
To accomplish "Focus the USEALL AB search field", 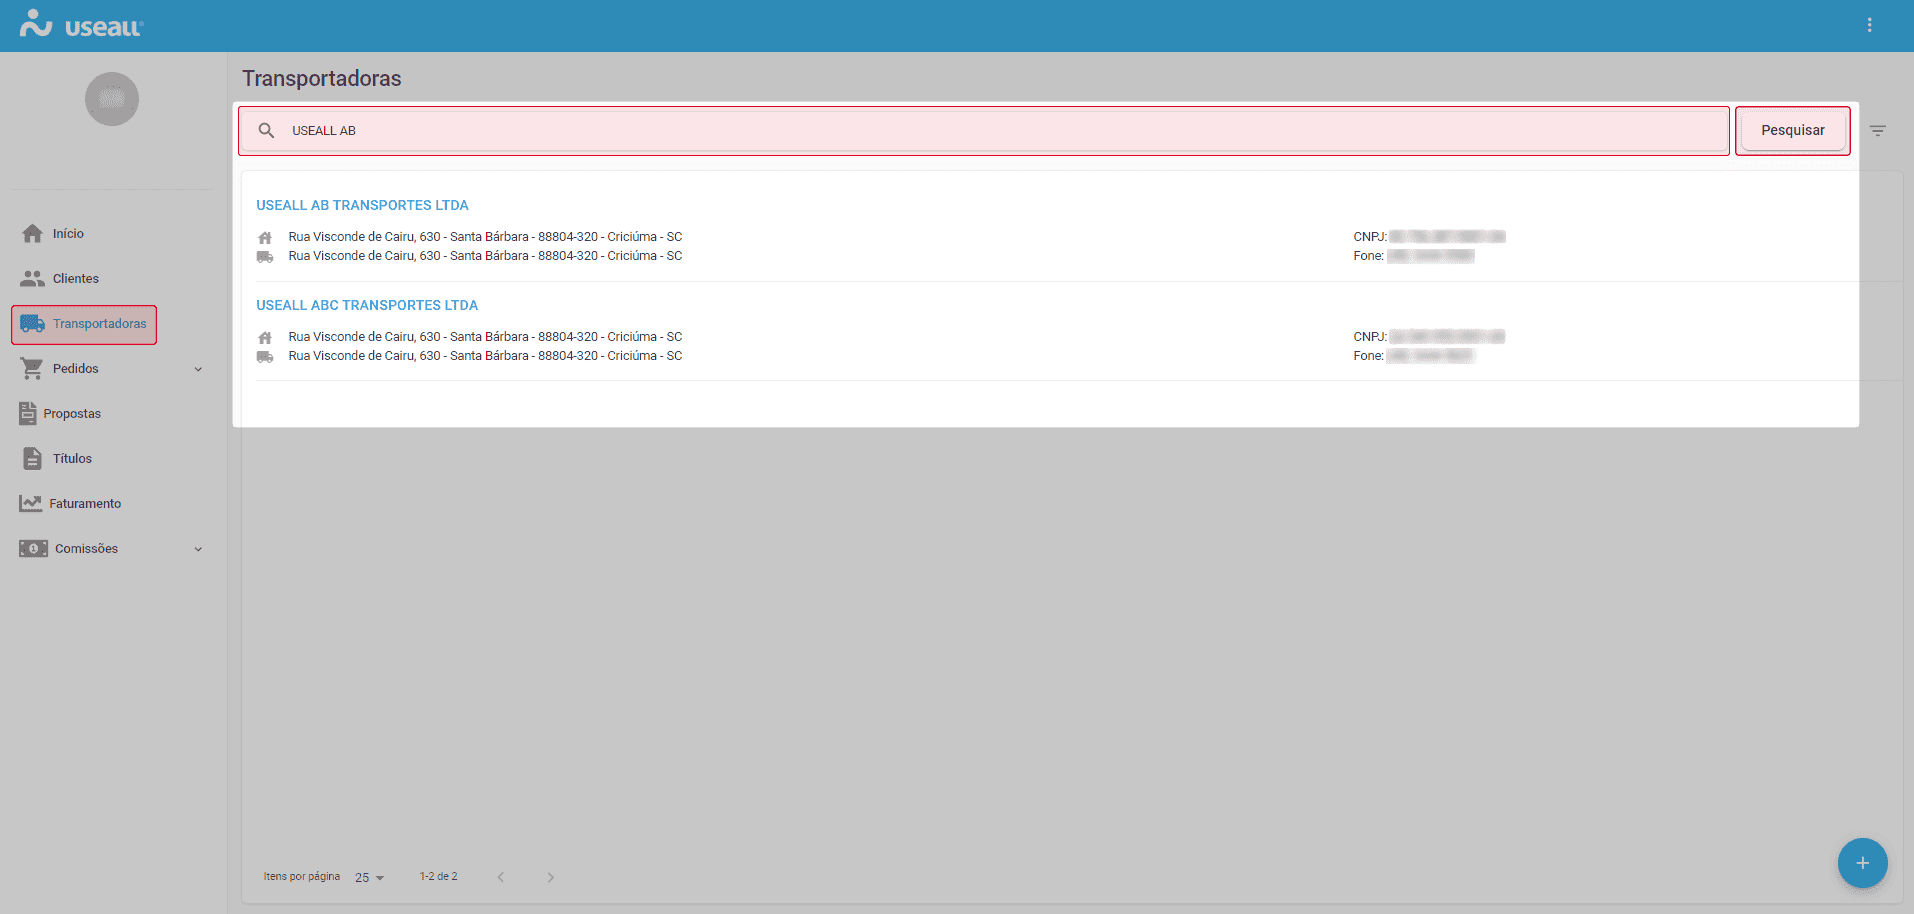I will tap(984, 130).
